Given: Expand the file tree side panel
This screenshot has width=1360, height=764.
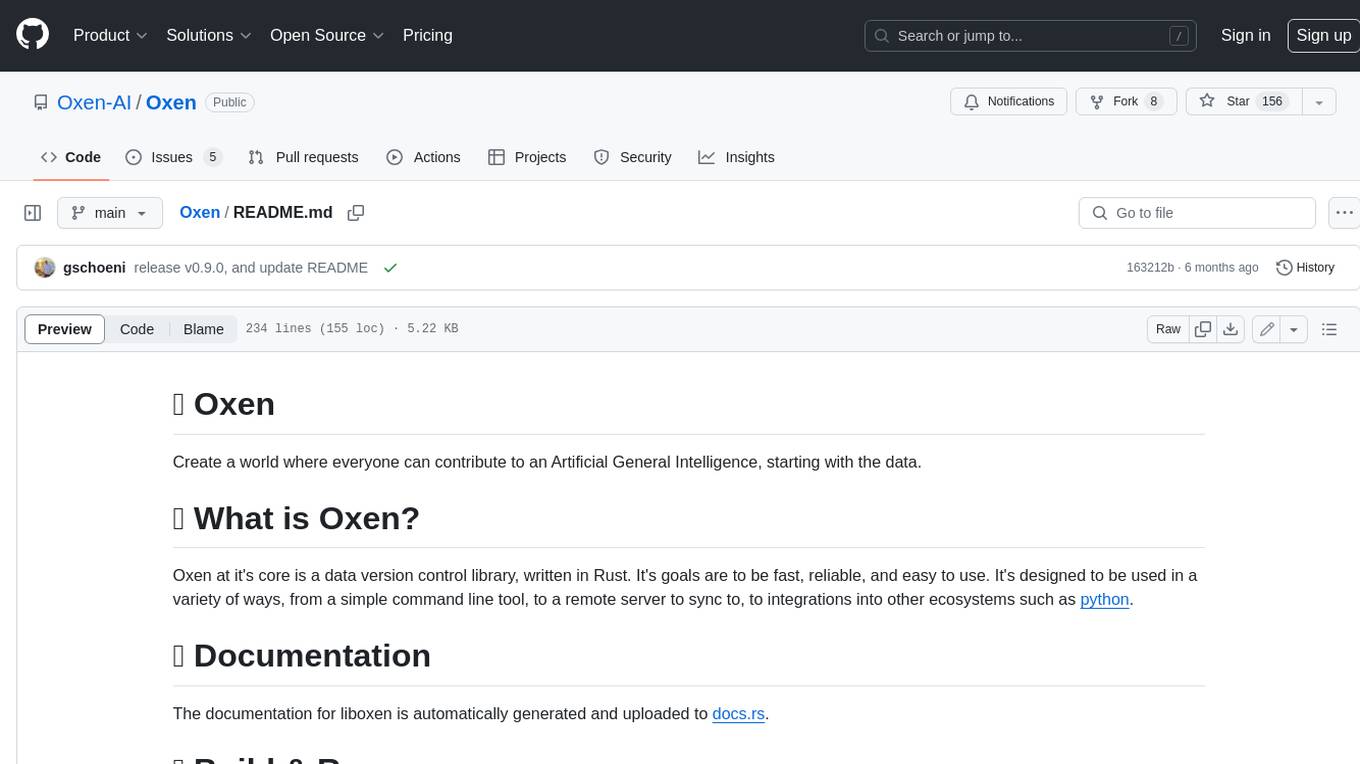Looking at the screenshot, I should click(x=32, y=213).
